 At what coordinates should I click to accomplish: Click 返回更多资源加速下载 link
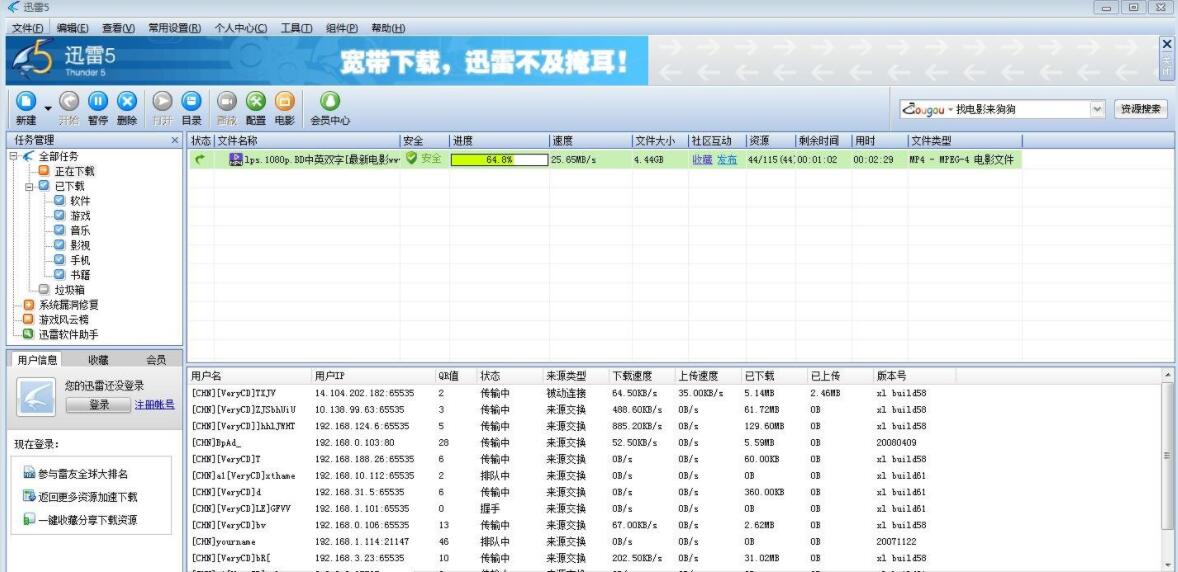coord(87,497)
